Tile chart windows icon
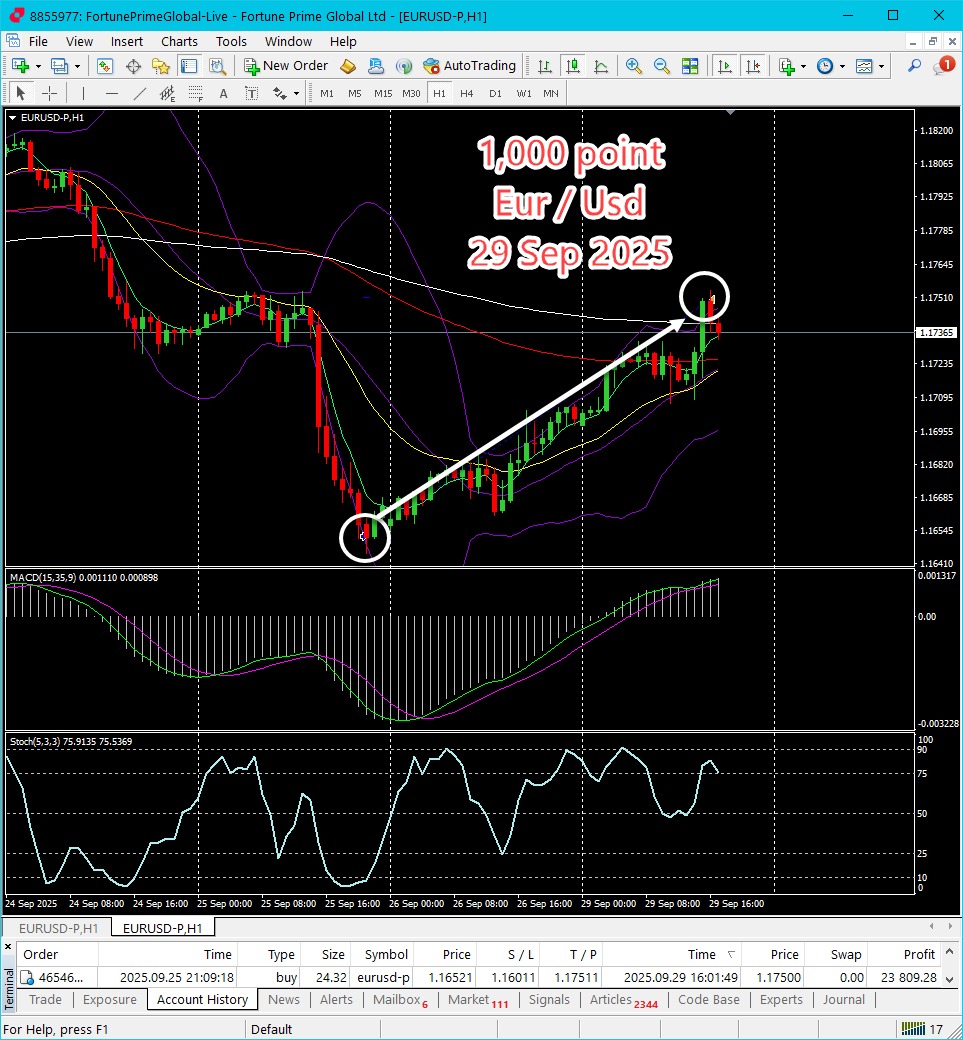Image resolution: width=963 pixels, height=1040 pixels. click(x=689, y=66)
